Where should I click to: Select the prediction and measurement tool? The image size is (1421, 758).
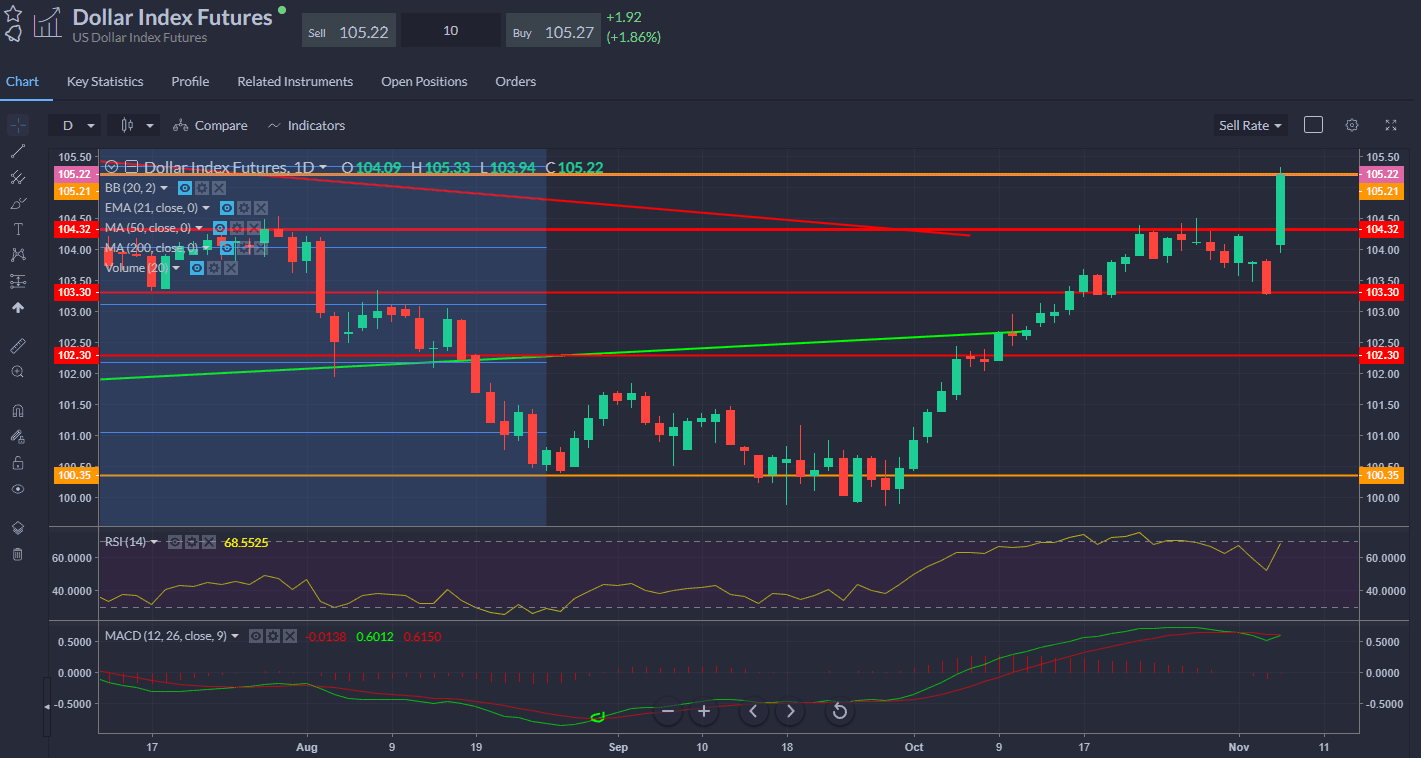tap(18, 281)
